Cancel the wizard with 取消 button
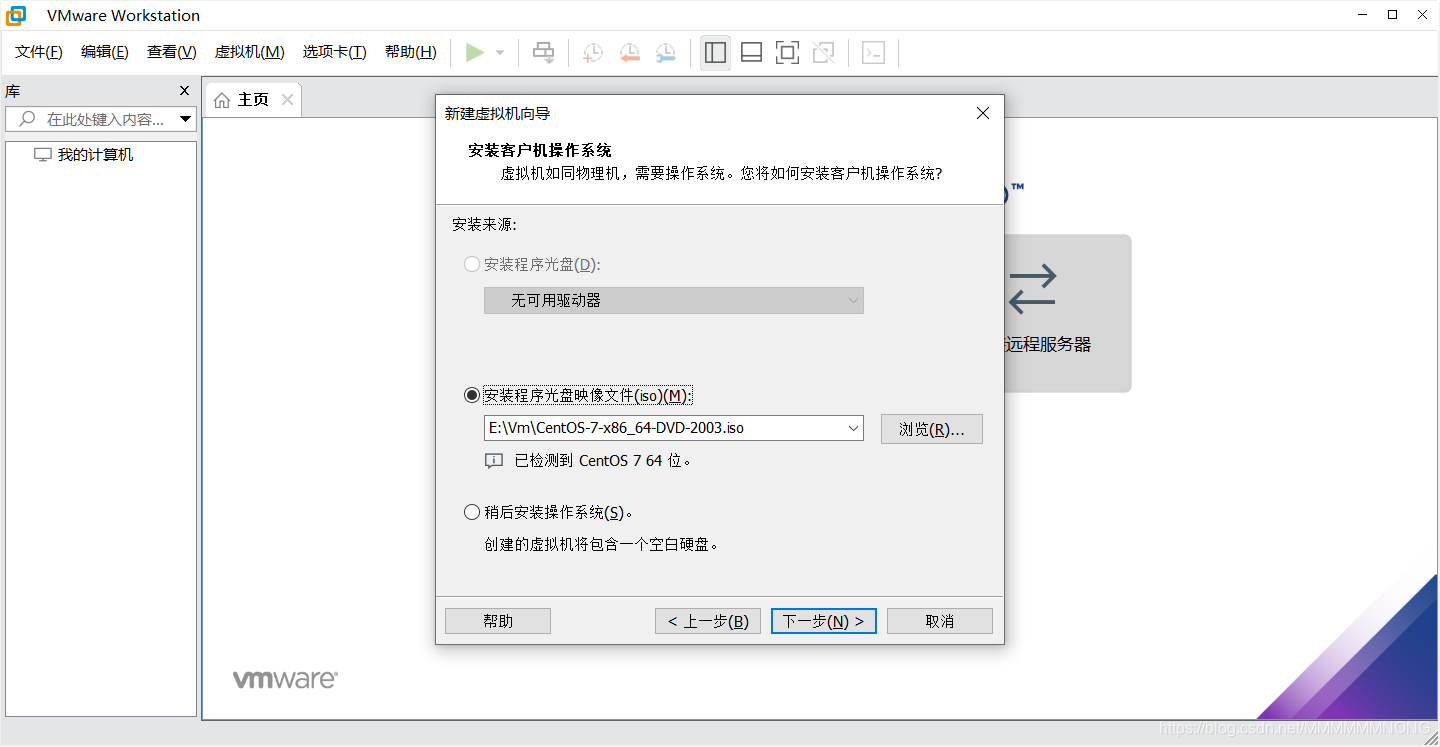The image size is (1440, 747). coord(940,621)
